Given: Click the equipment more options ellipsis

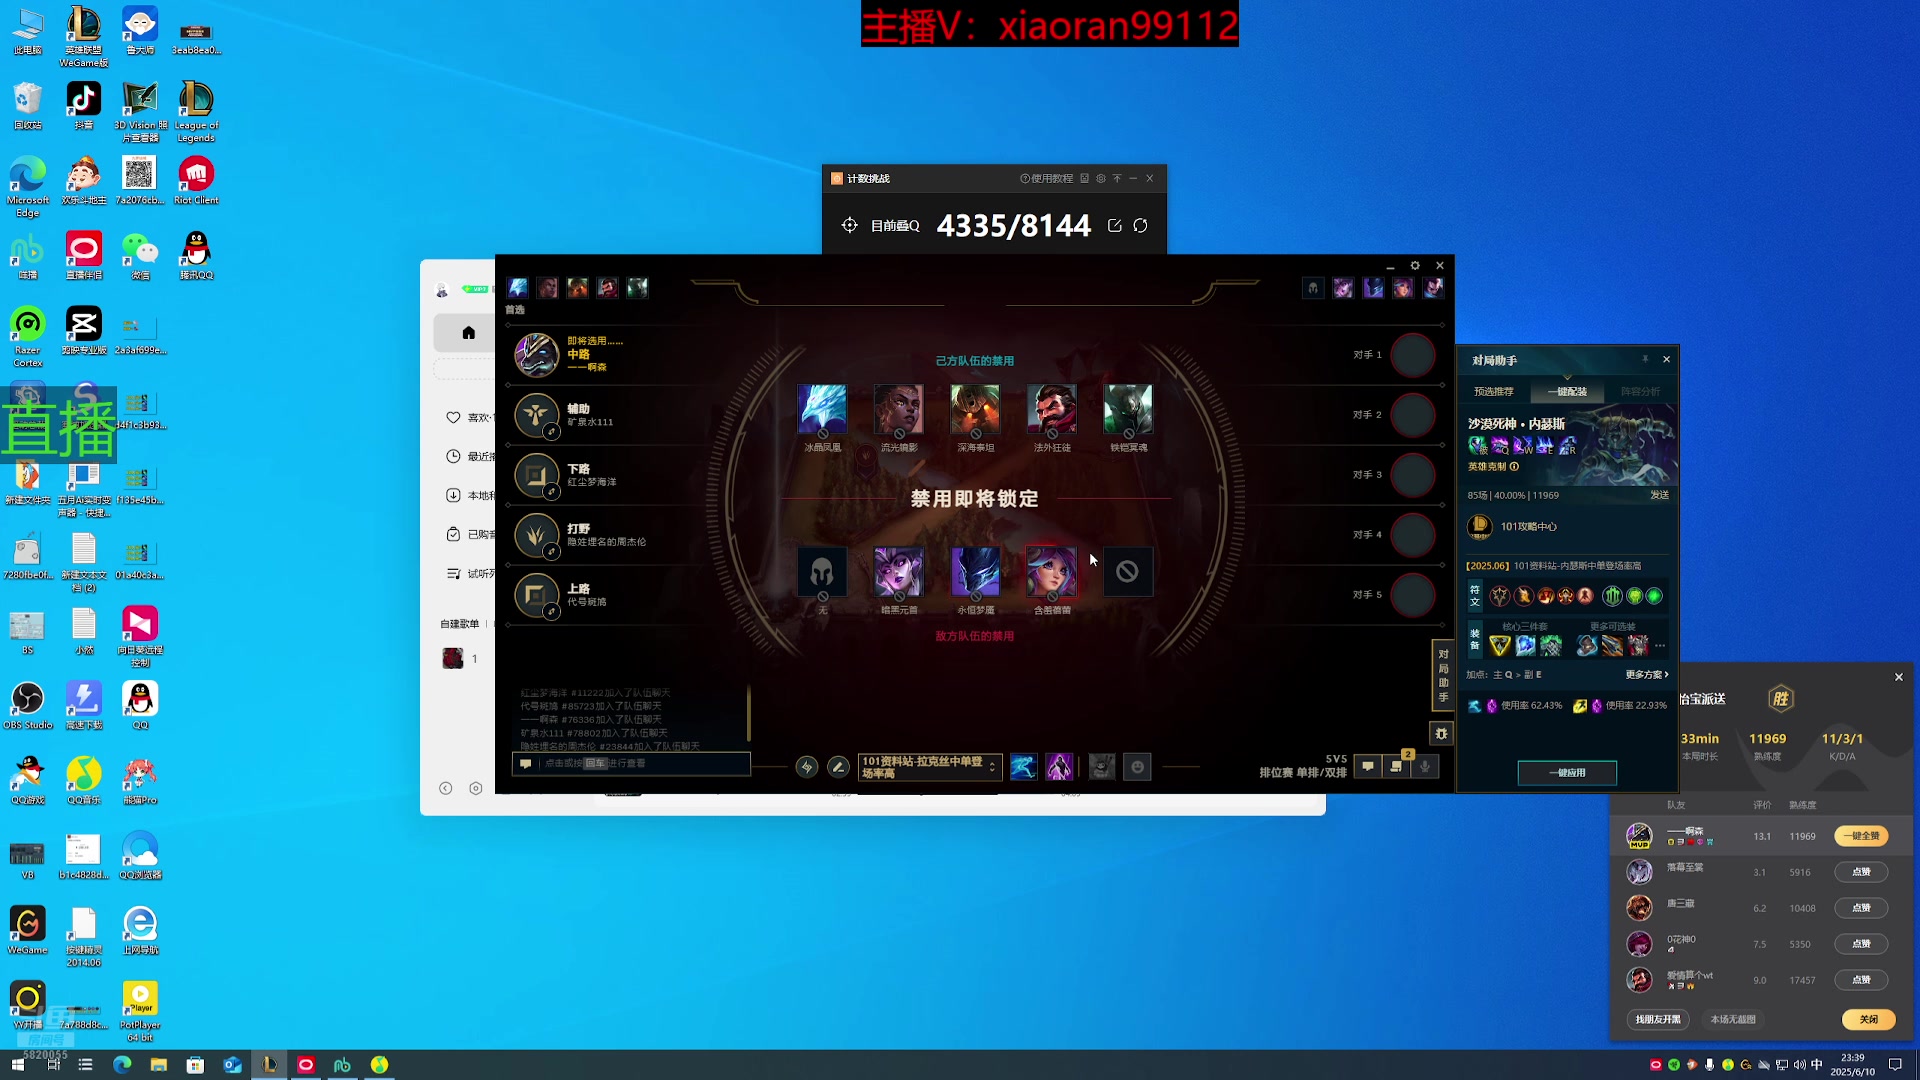Looking at the screenshot, I should (1660, 646).
